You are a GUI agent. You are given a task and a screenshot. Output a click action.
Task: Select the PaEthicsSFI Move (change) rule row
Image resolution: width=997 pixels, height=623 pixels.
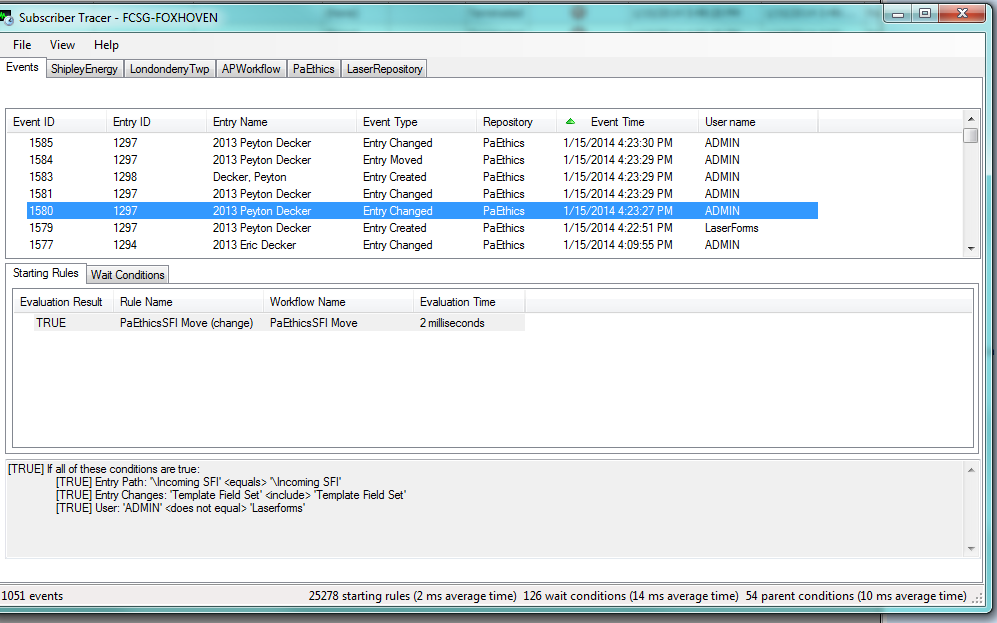(186, 323)
